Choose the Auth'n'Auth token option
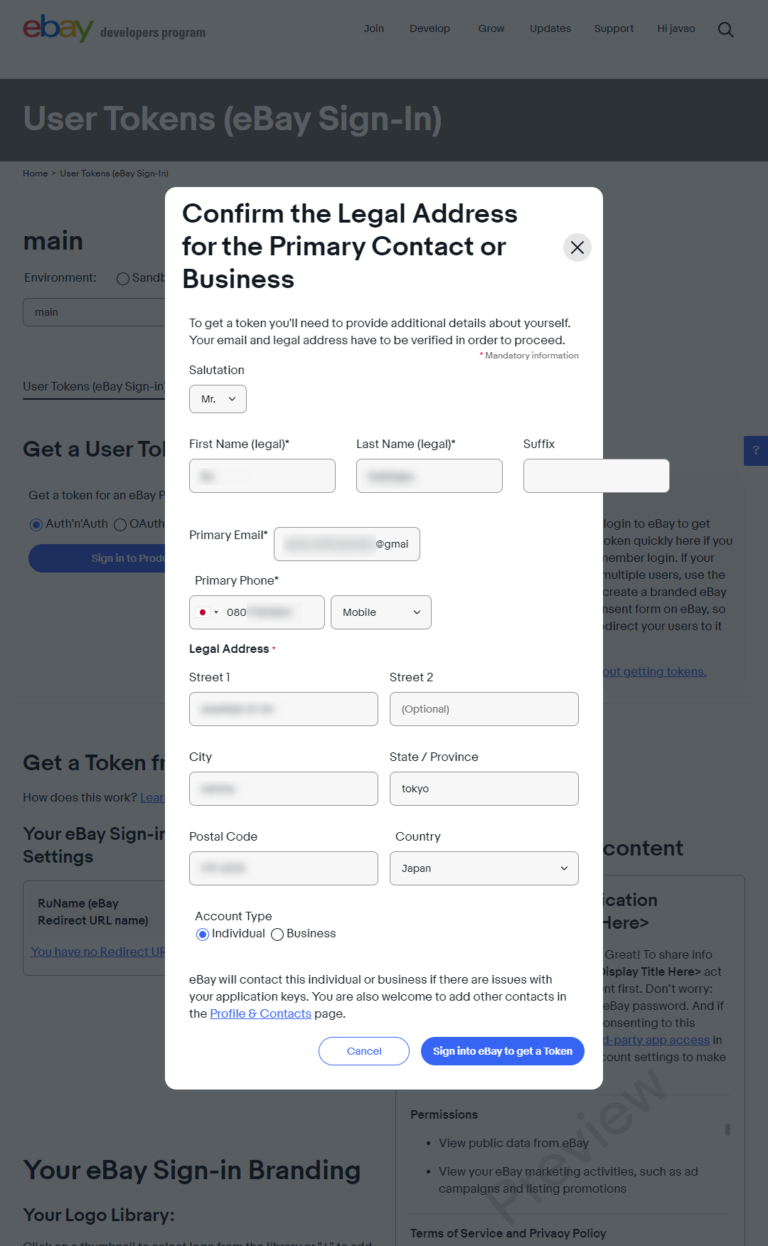 click(37, 524)
